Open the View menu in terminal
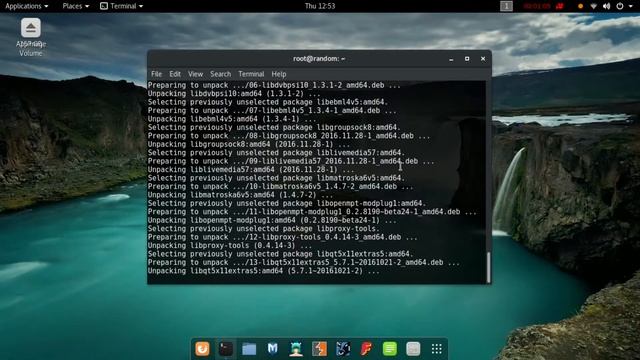 [x=195, y=74]
